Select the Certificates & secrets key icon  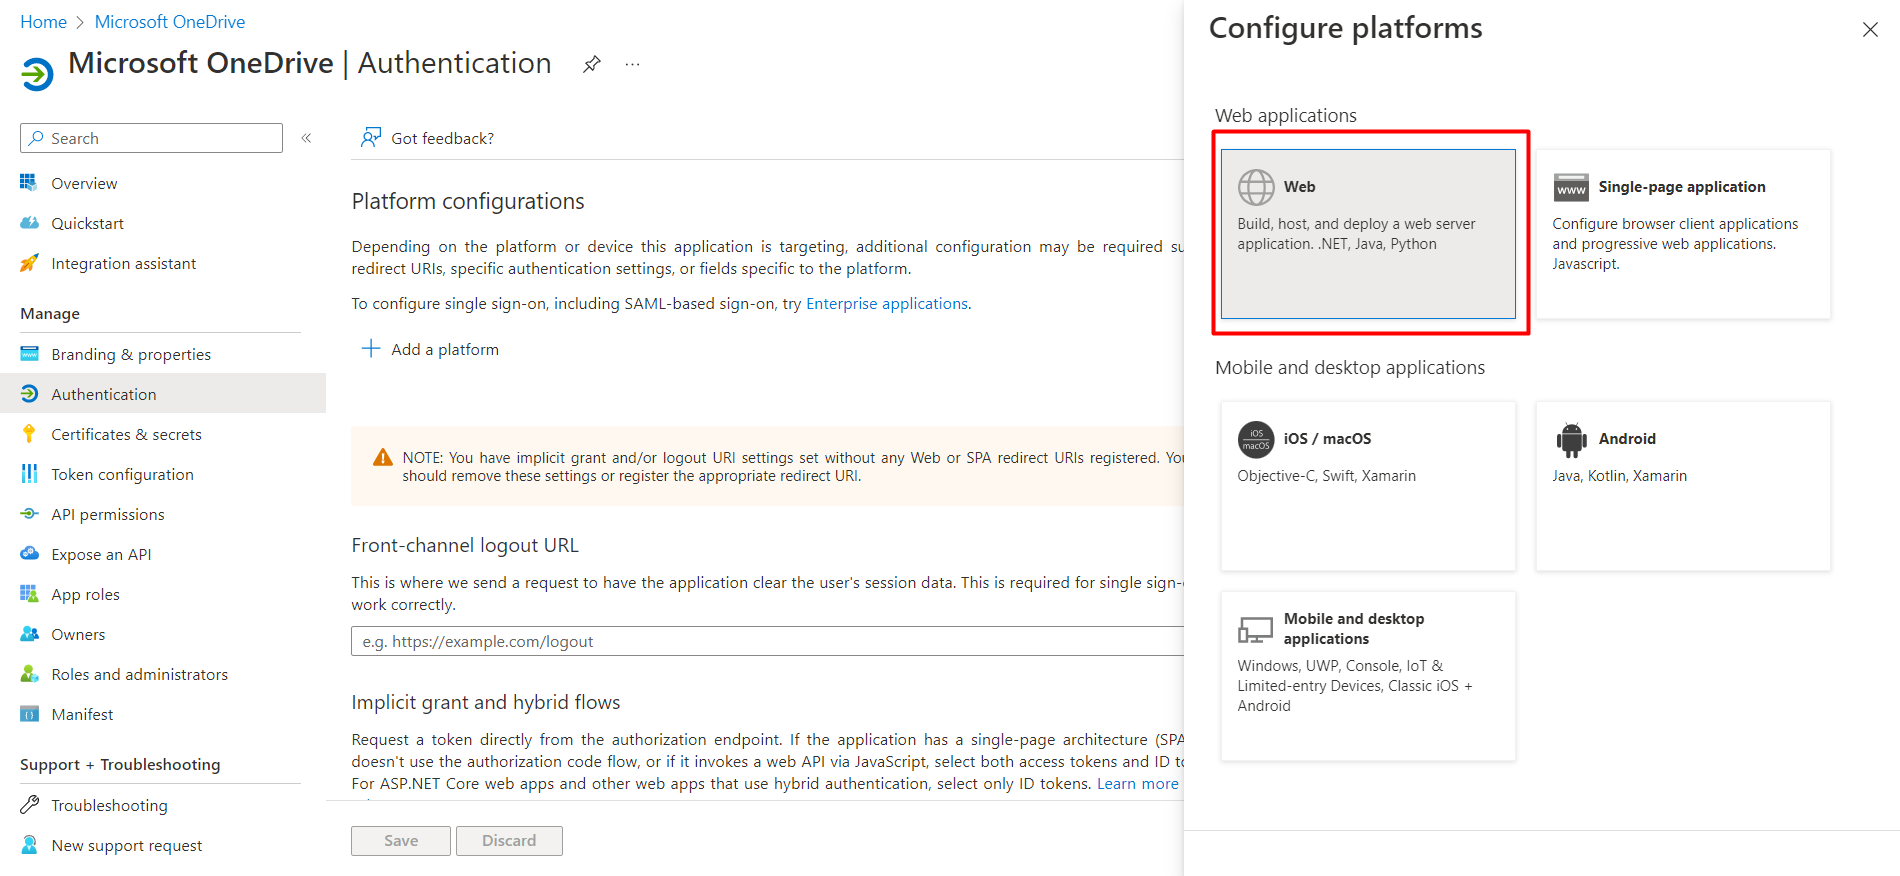[x=29, y=434]
